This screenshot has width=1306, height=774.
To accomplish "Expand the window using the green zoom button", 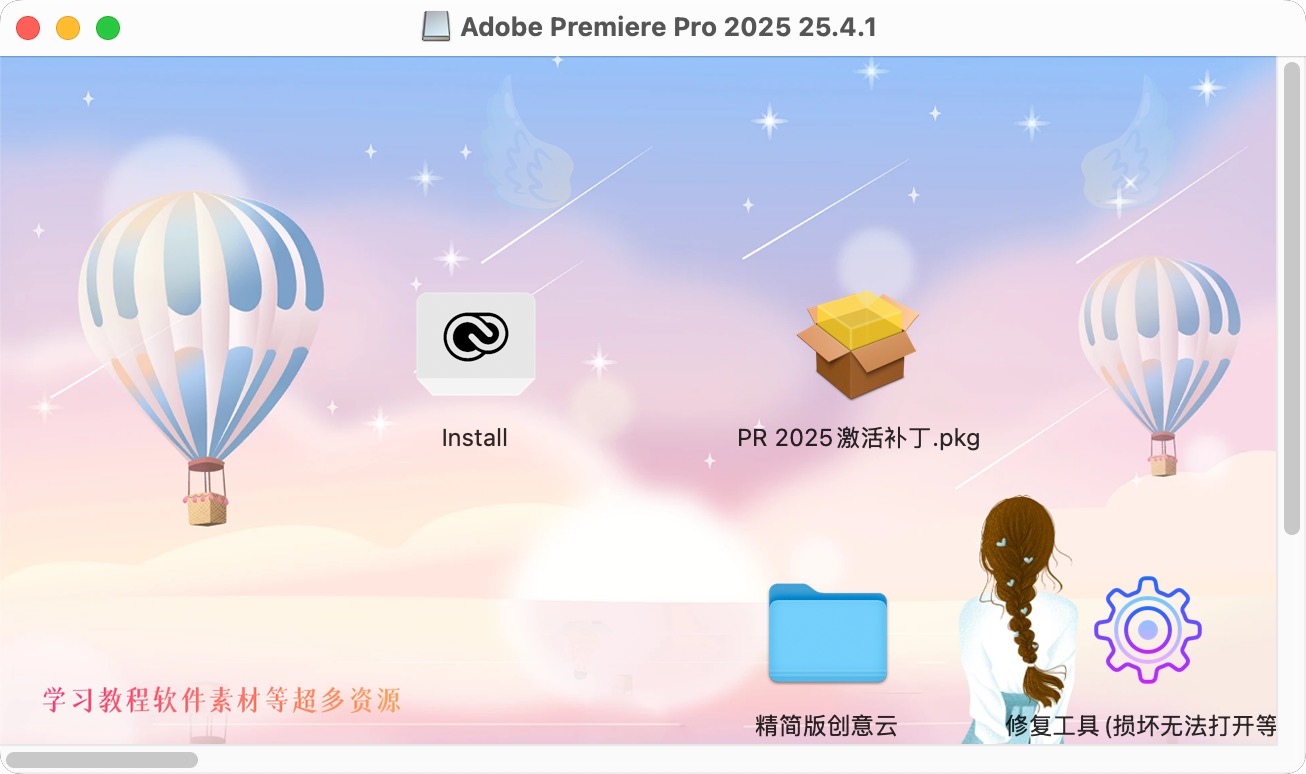I will tap(108, 28).
